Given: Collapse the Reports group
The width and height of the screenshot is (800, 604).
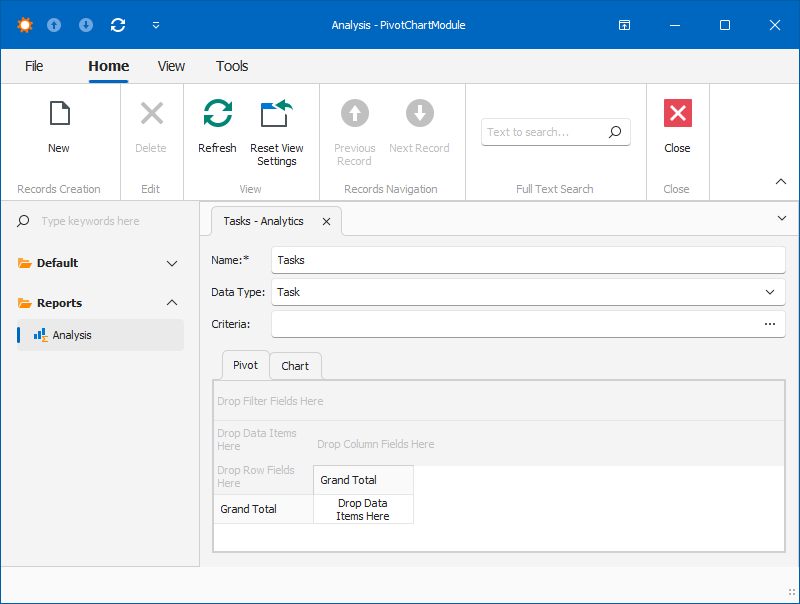Looking at the screenshot, I should click(x=171, y=302).
